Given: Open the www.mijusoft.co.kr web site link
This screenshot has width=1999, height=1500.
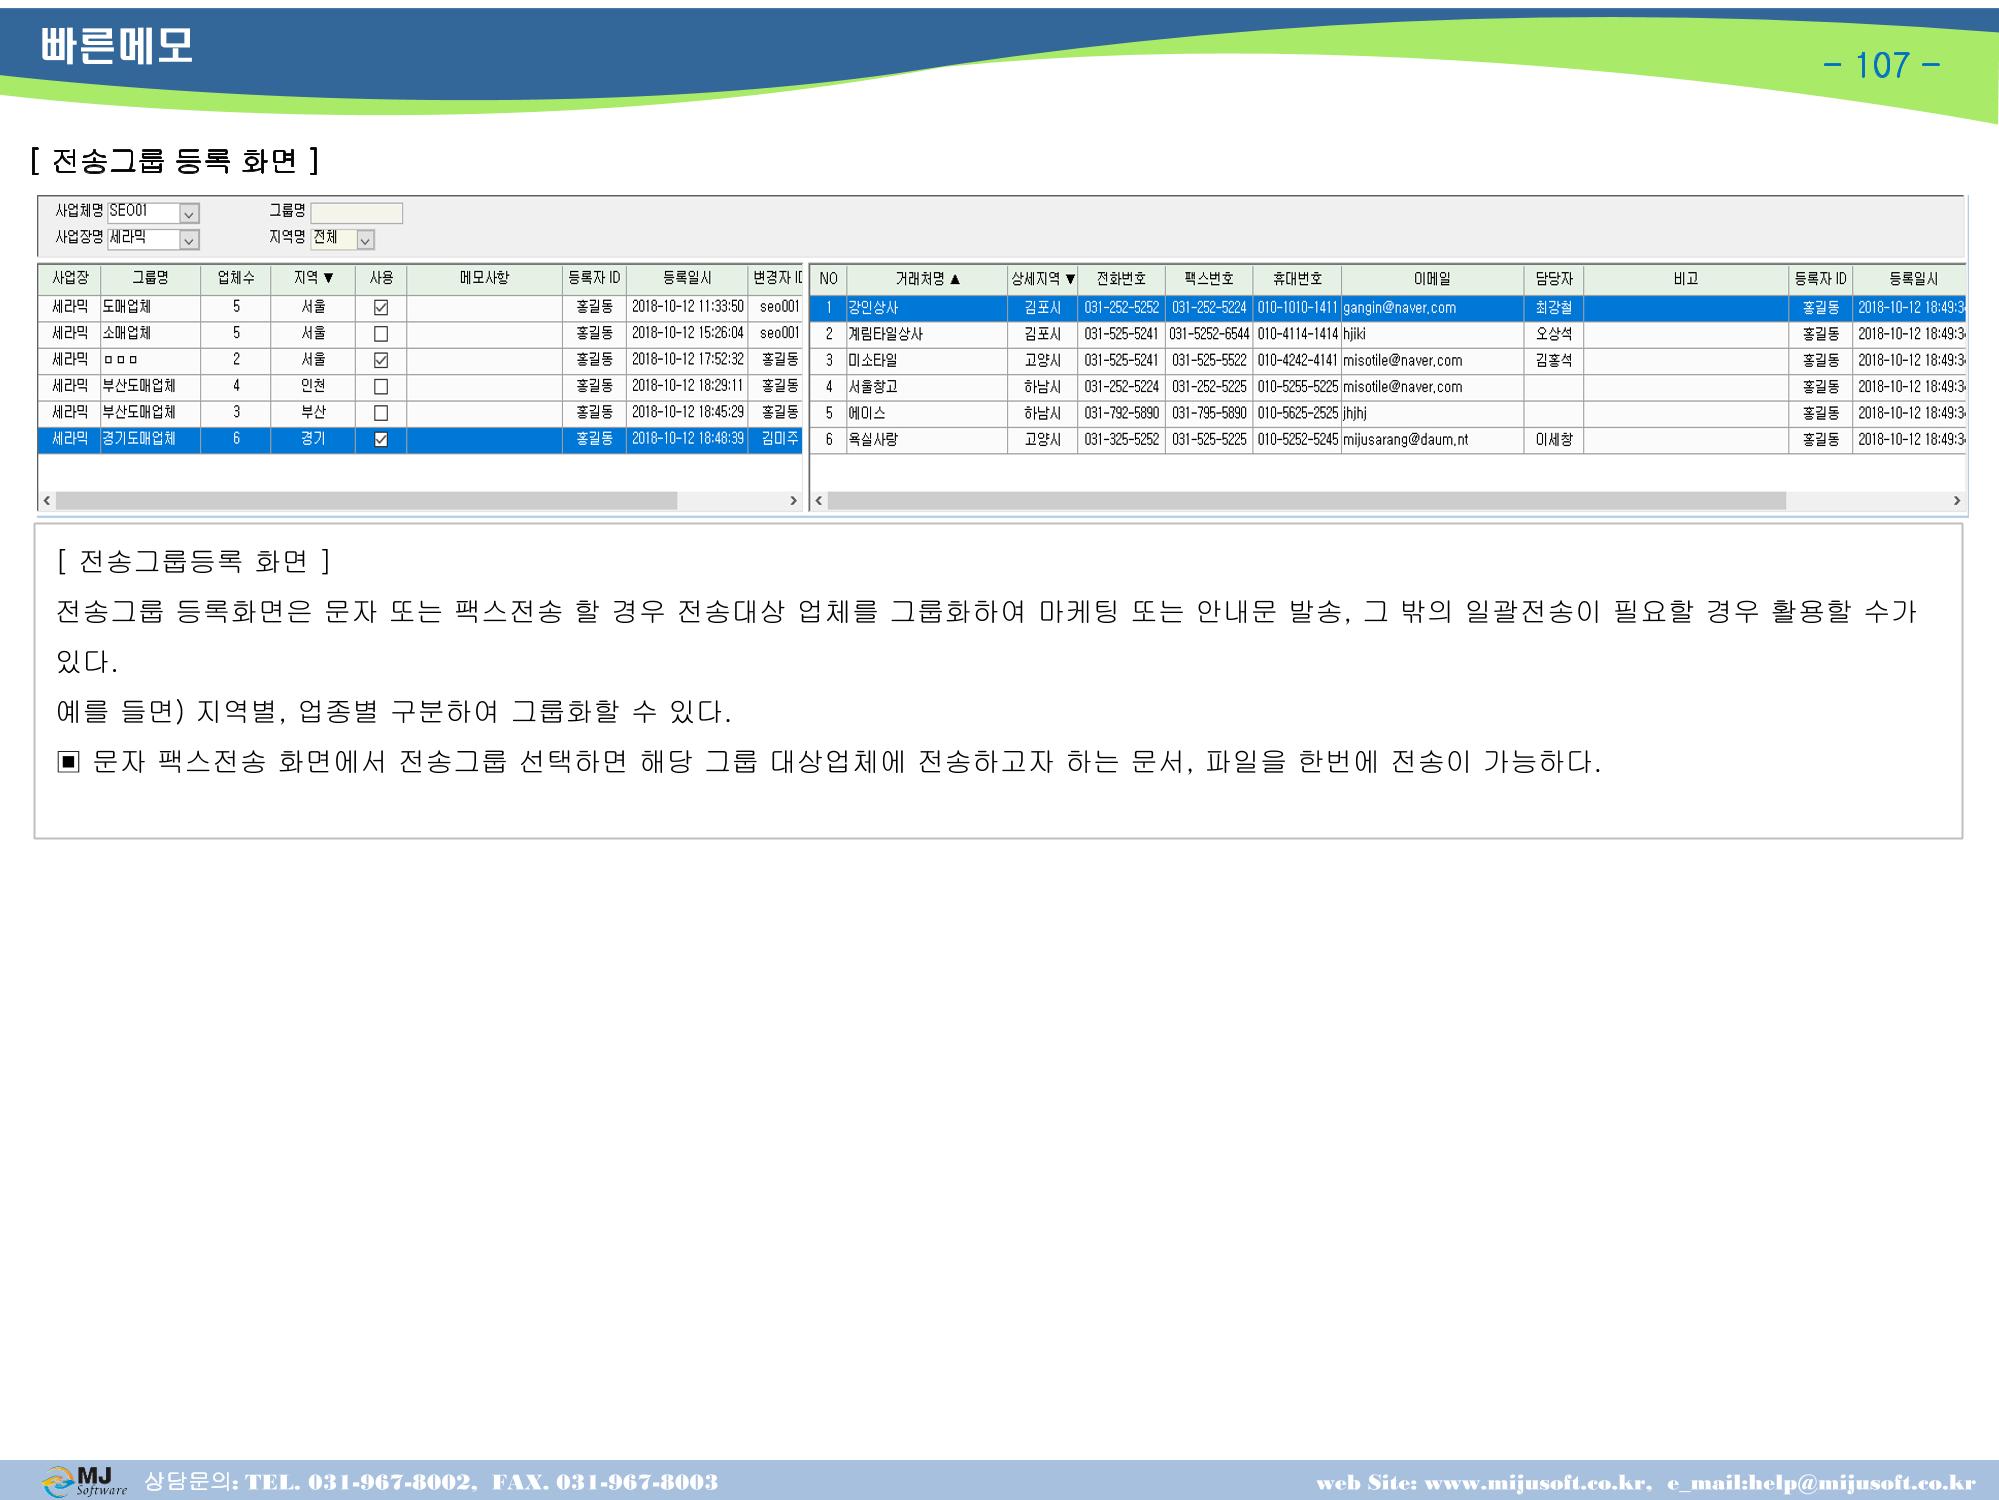Looking at the screenshot, I should coord(1536,1483).
